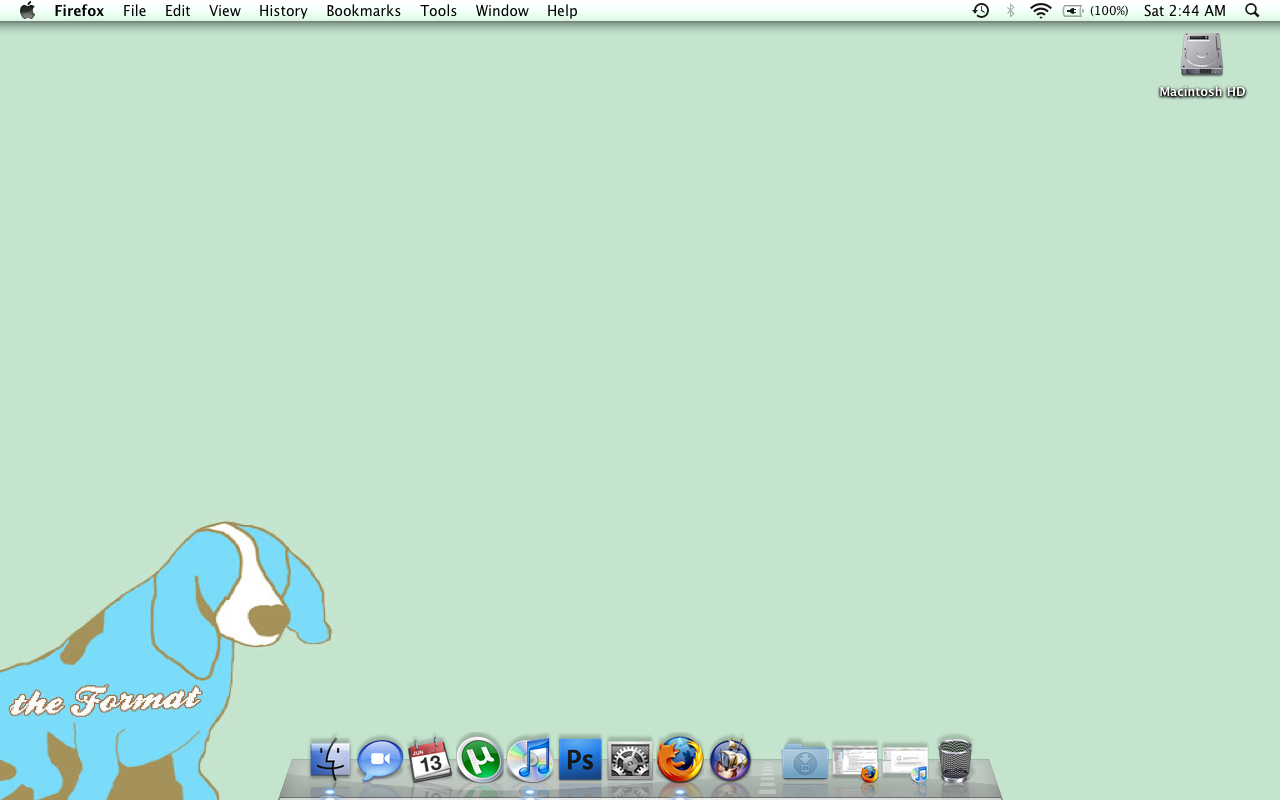Image resolution: width=1280 pixels, height=800 pixels.
Task: Open the Window menu
Action: coord(502,11)
